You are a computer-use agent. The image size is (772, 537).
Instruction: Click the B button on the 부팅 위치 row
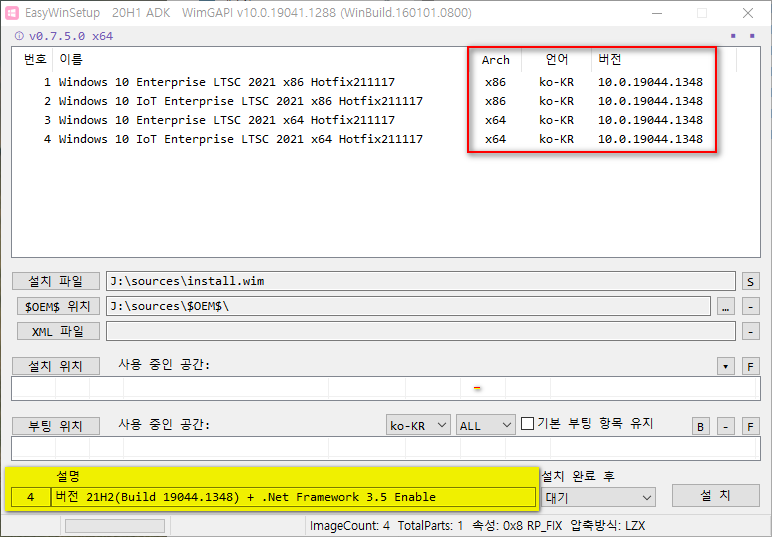(x=701, y=426)
